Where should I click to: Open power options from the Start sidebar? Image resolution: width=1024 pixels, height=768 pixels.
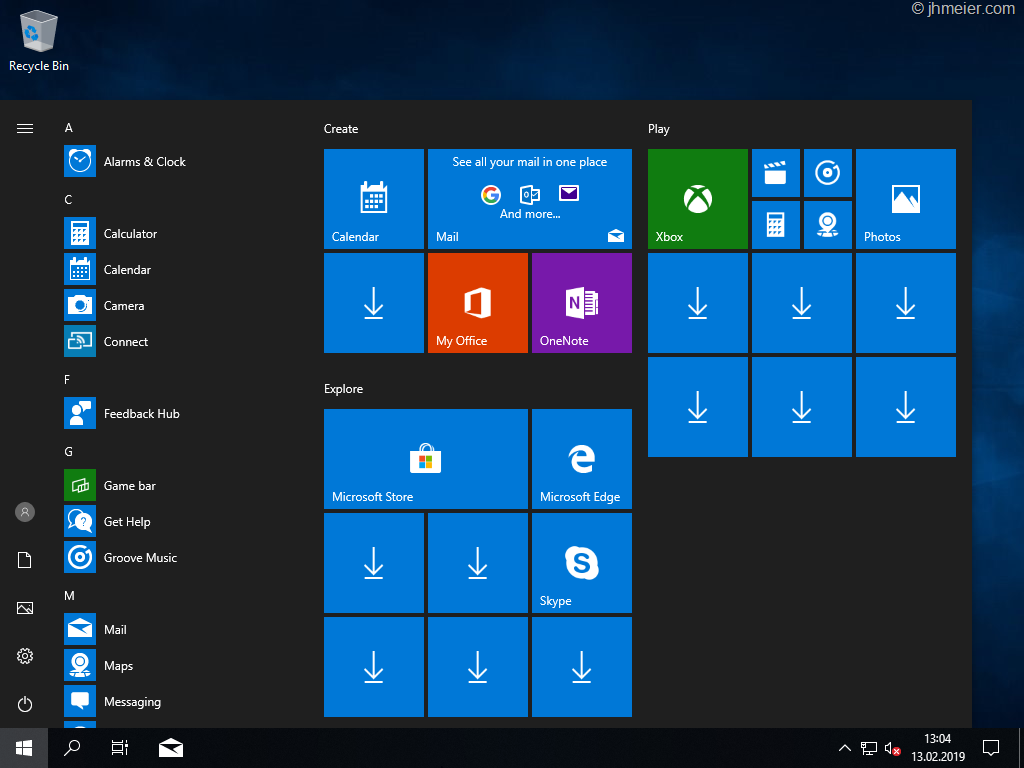(24, 704)
